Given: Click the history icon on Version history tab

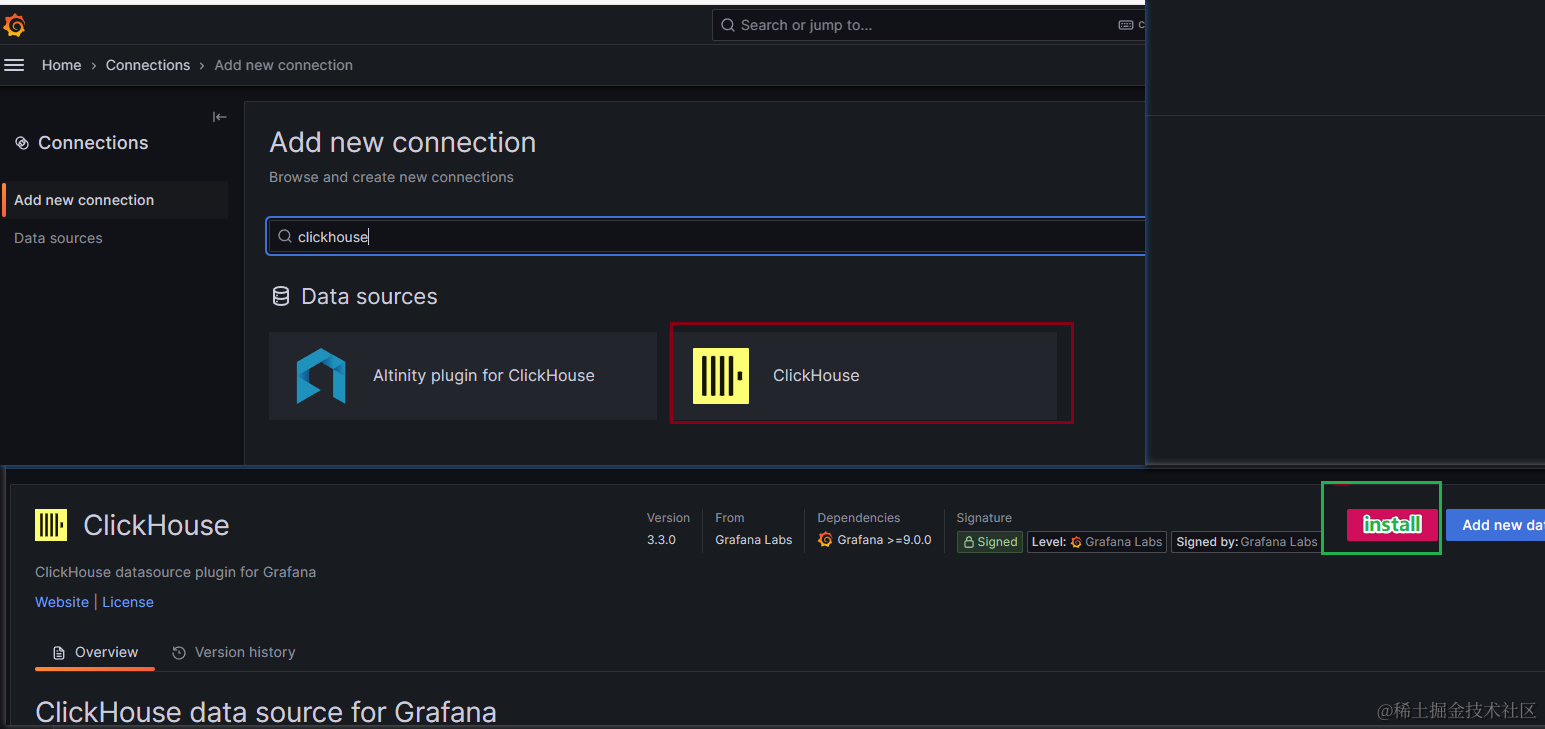Looking at the screenshot, I should 179,653.
